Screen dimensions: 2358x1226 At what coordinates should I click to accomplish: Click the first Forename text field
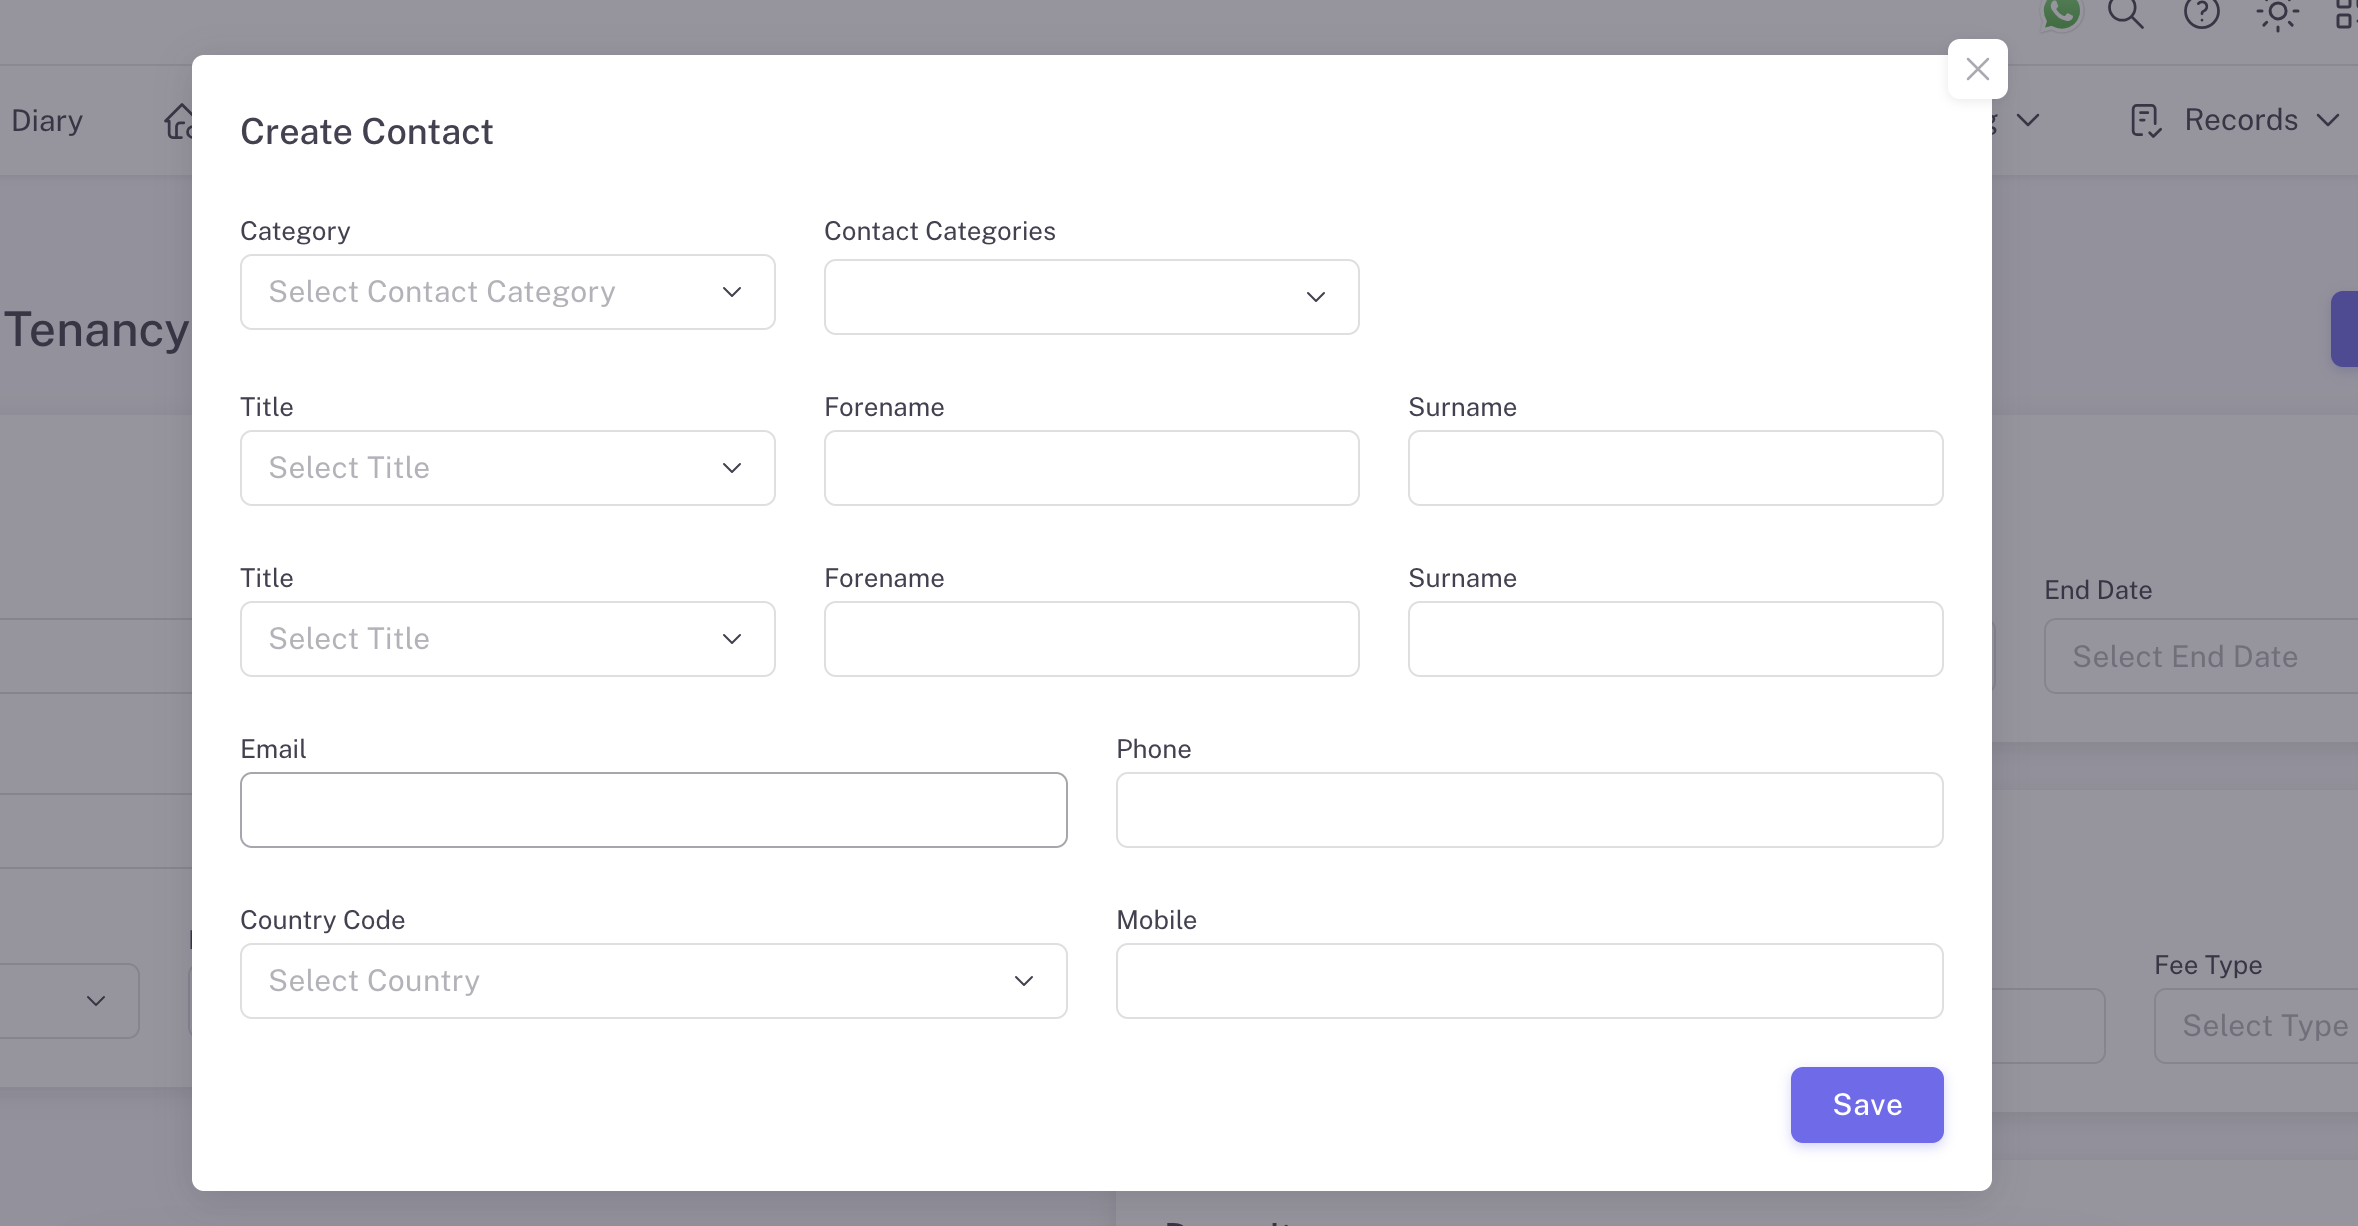coord(1091,468)
